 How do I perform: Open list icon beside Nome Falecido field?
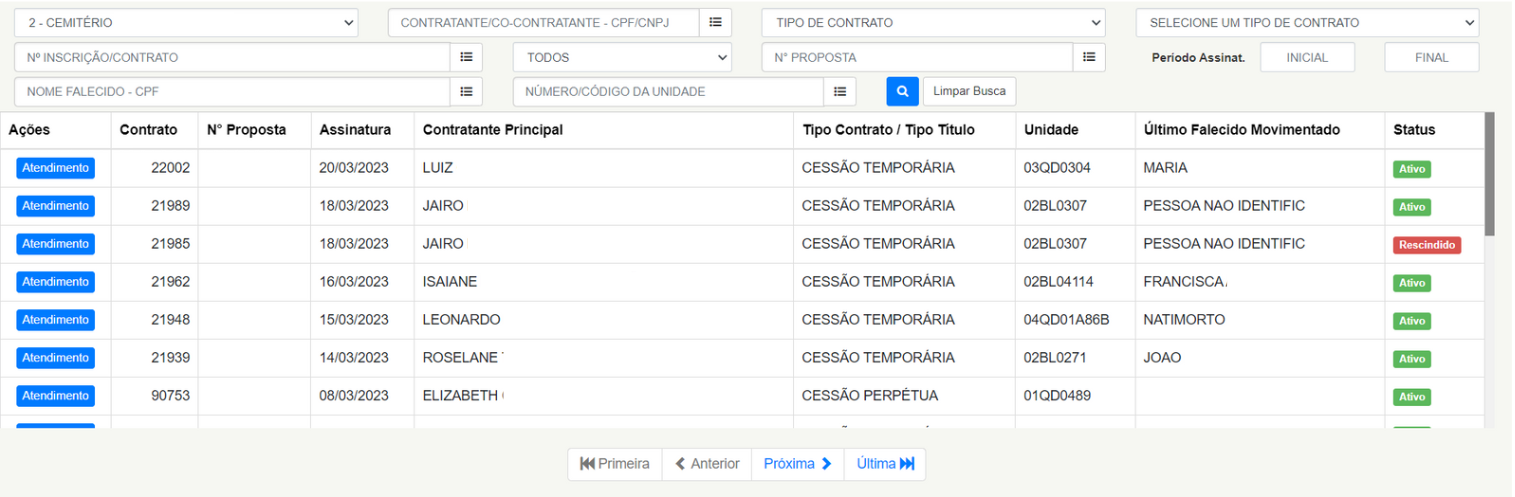[x=466, y=91]
